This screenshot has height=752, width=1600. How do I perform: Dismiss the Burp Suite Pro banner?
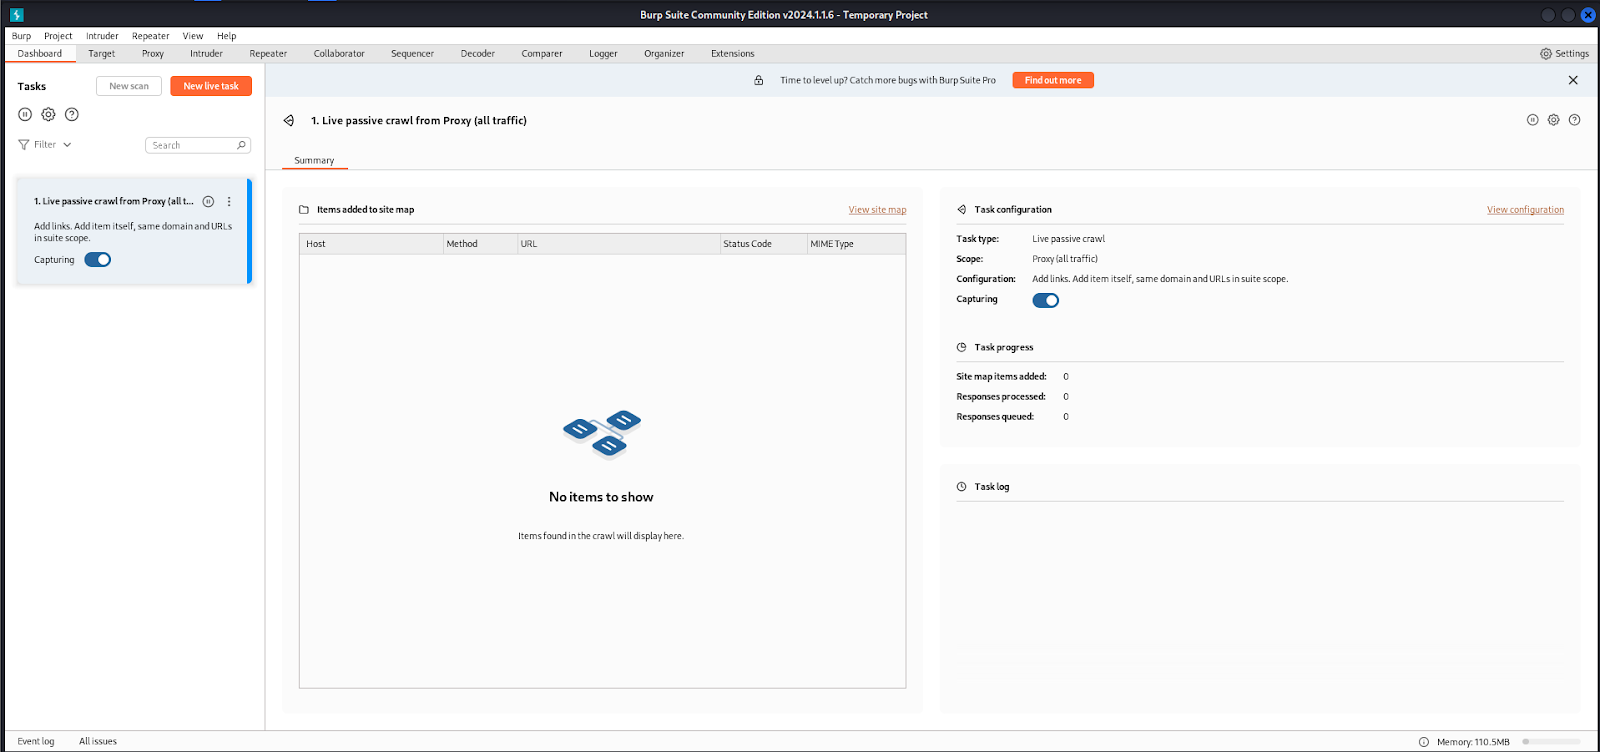1573,80
